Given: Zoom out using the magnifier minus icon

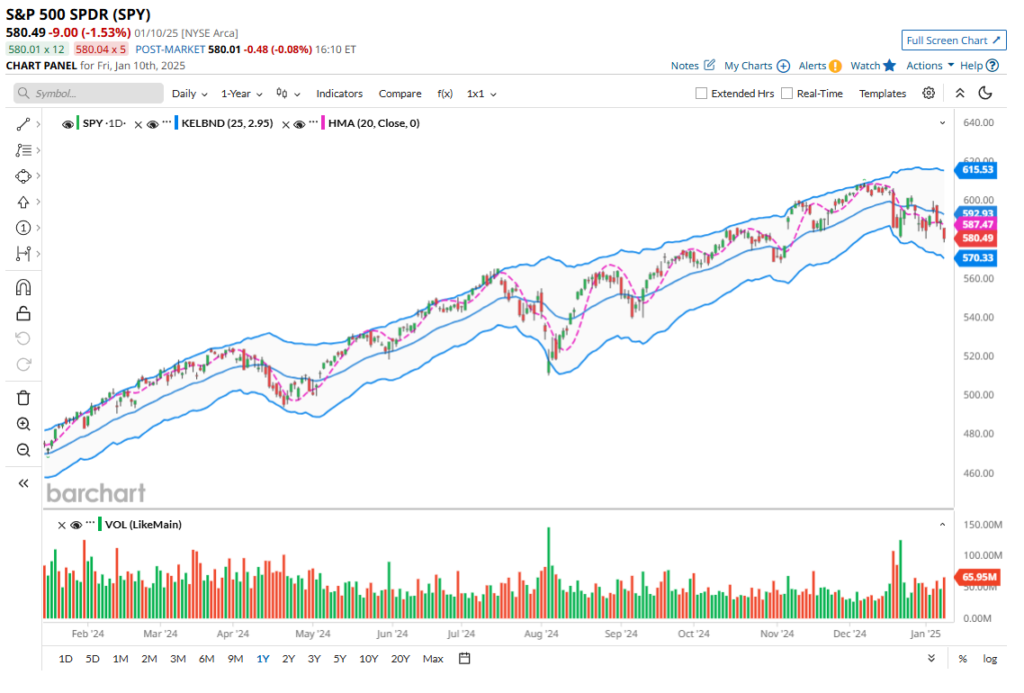Looking at the screenshot, I should [x=24, y=450].
